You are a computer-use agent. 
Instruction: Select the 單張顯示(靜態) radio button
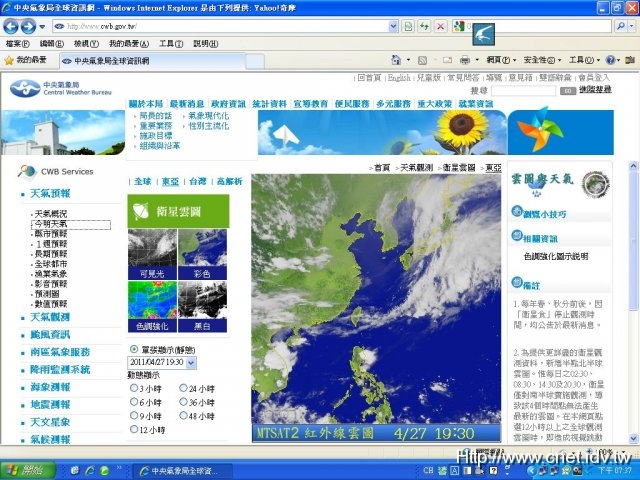(x=134, y=349)
